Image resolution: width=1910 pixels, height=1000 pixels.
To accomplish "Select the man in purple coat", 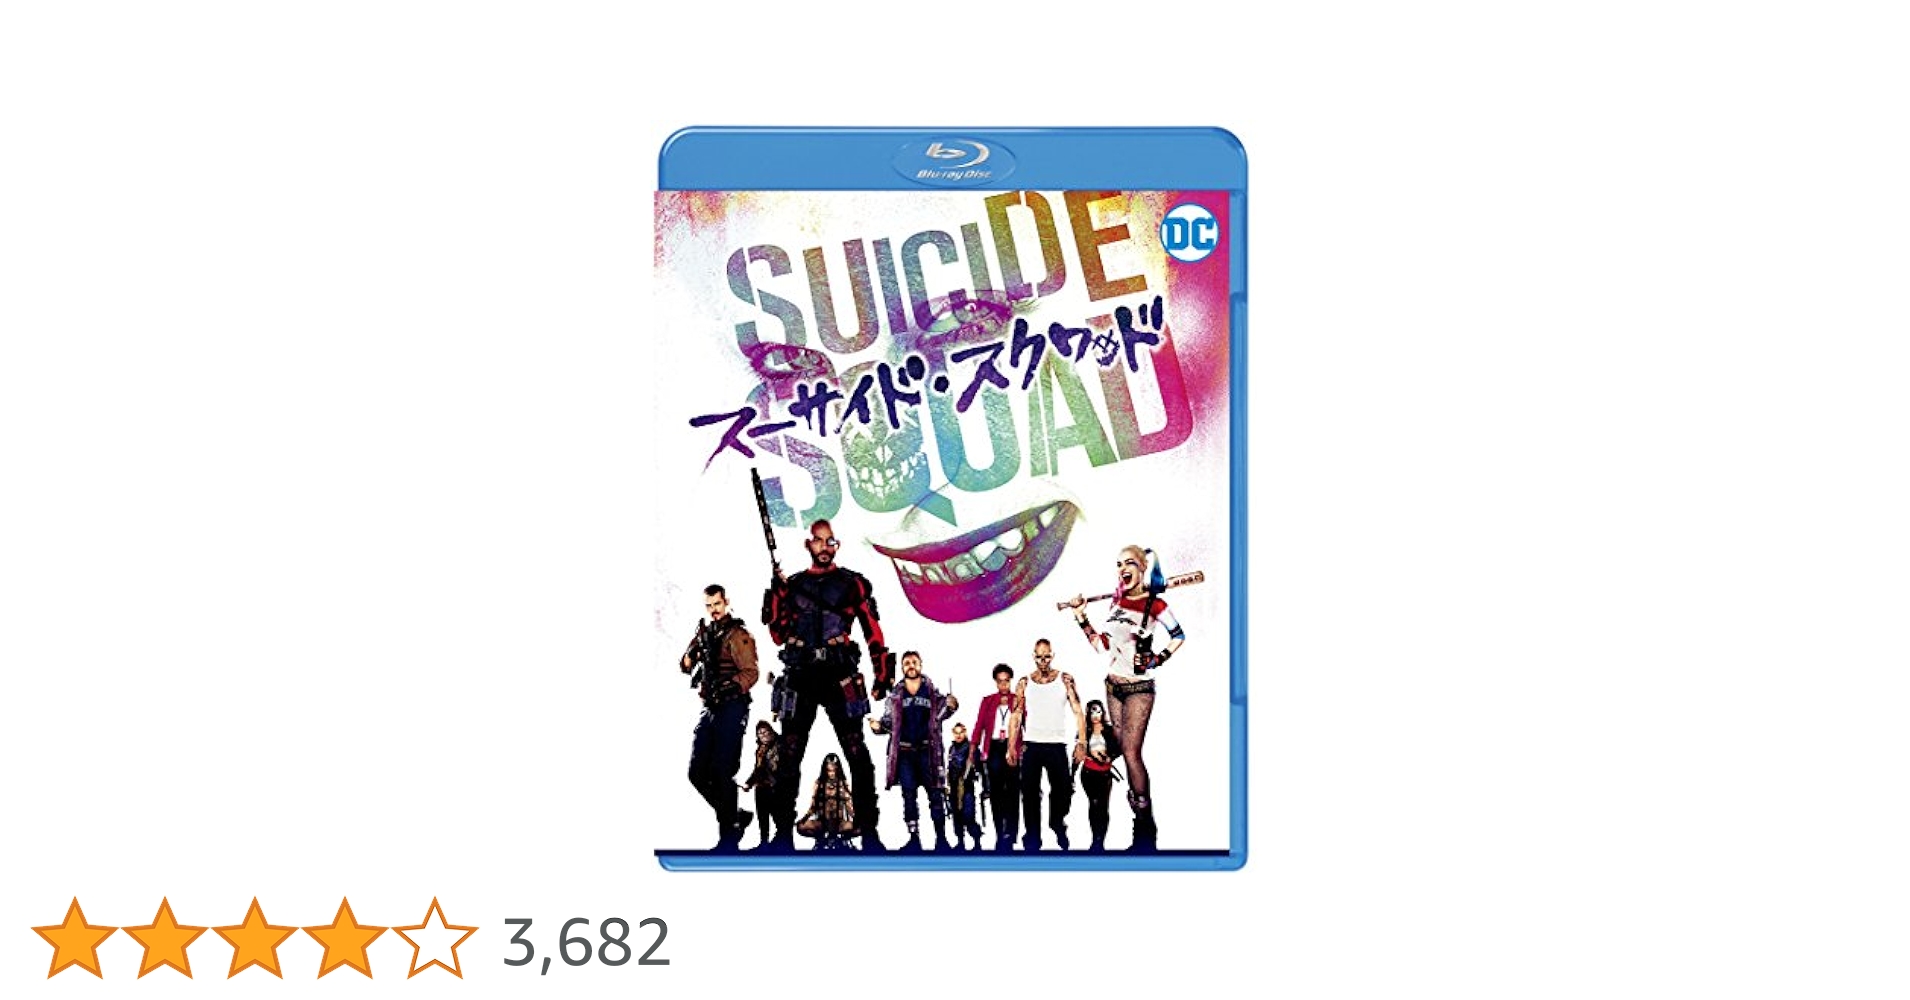I will [912, 750].
